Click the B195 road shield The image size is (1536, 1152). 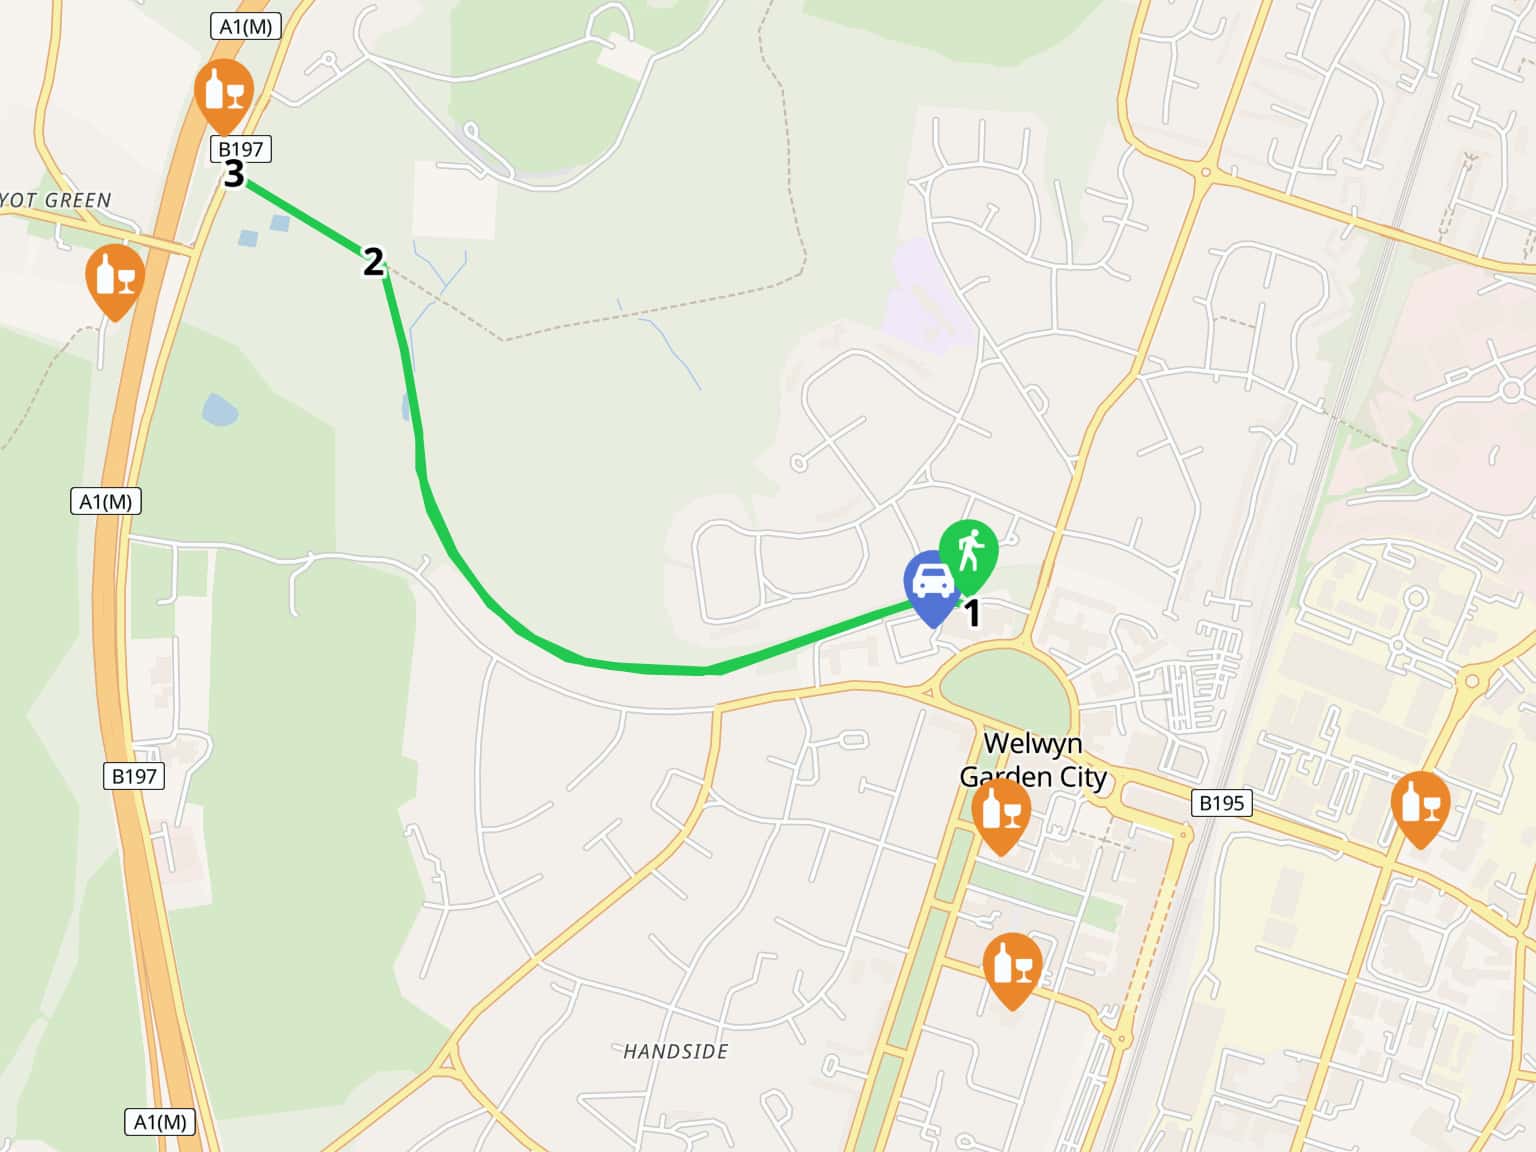pos(1221,802)
